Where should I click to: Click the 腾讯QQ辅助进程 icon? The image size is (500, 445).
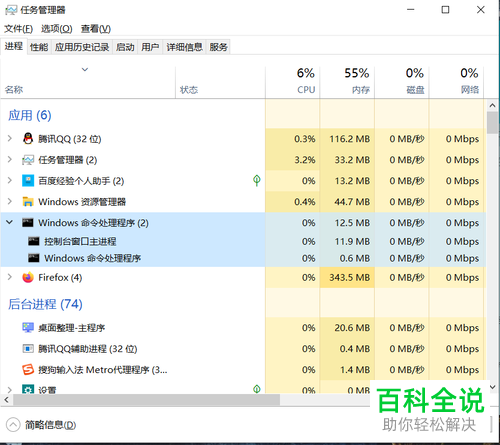tap(28, 349)
